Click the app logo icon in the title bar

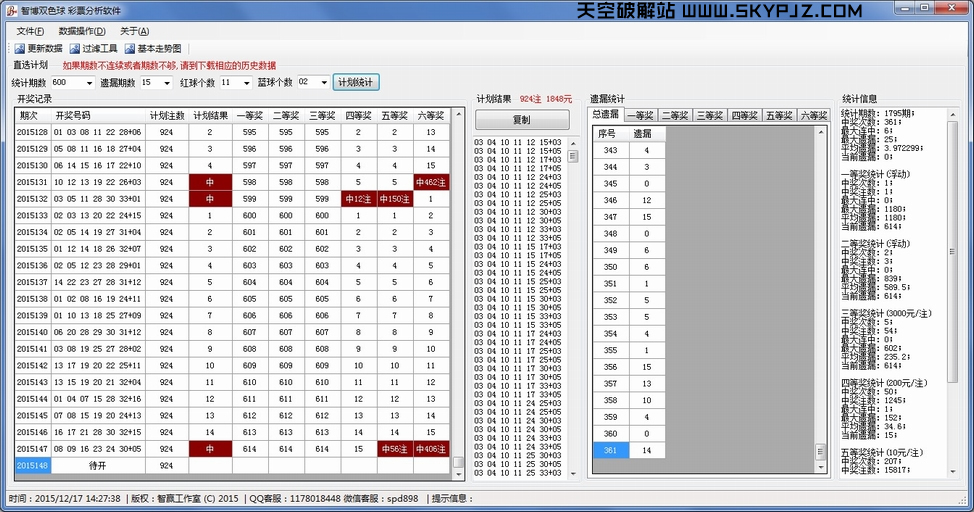tap(10, 11)
